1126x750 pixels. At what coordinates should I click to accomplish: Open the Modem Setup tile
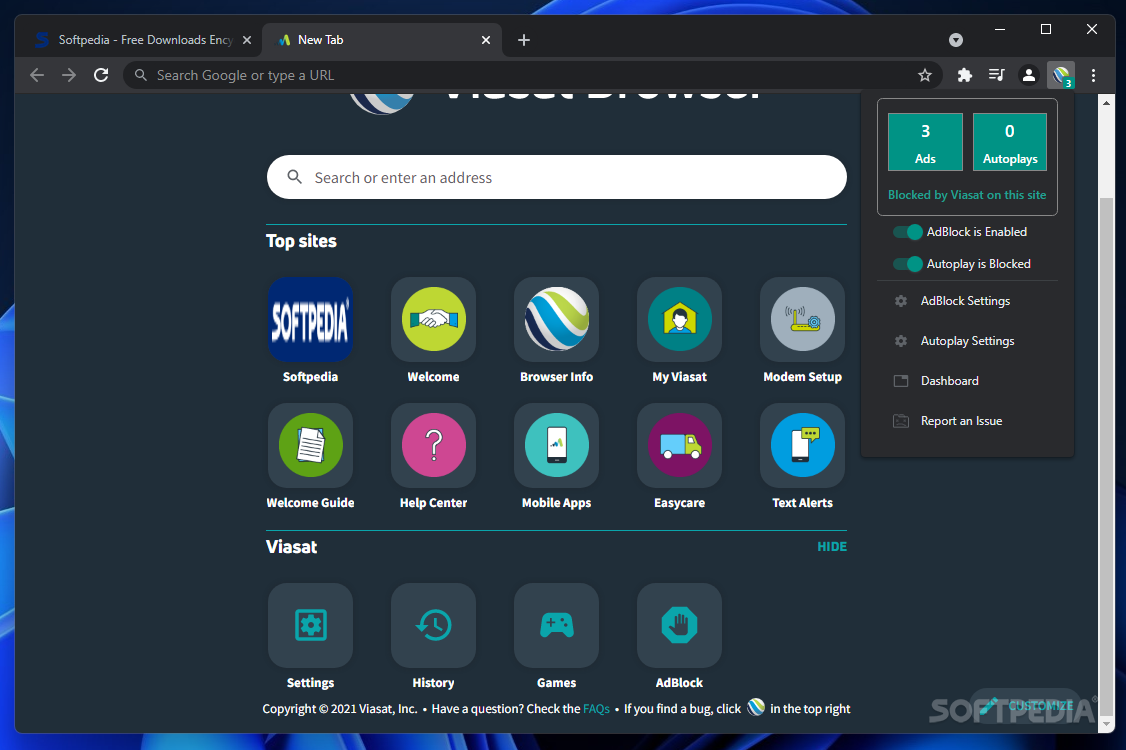(x=802, y=320)
